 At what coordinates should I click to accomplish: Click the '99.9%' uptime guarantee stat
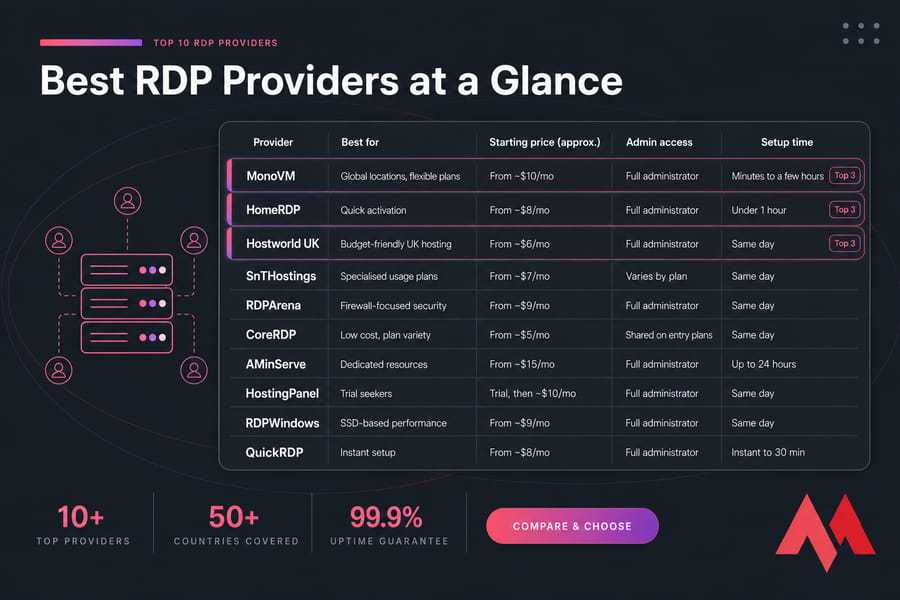(x=386, y=517)
